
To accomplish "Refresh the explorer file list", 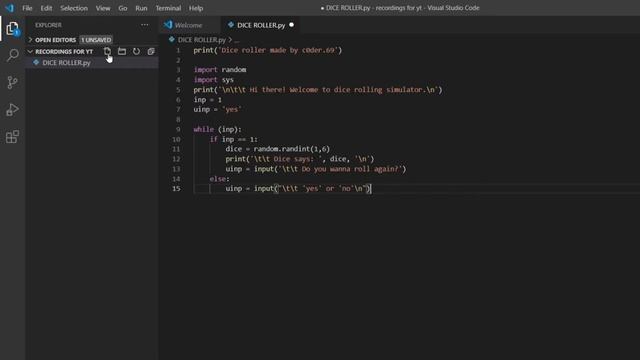I will [136, 51].
